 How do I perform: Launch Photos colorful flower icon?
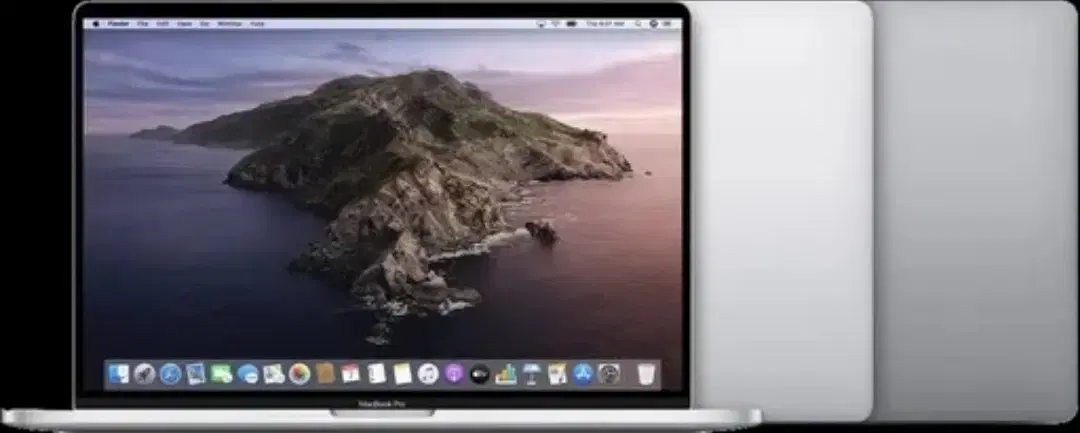(300, 374)
